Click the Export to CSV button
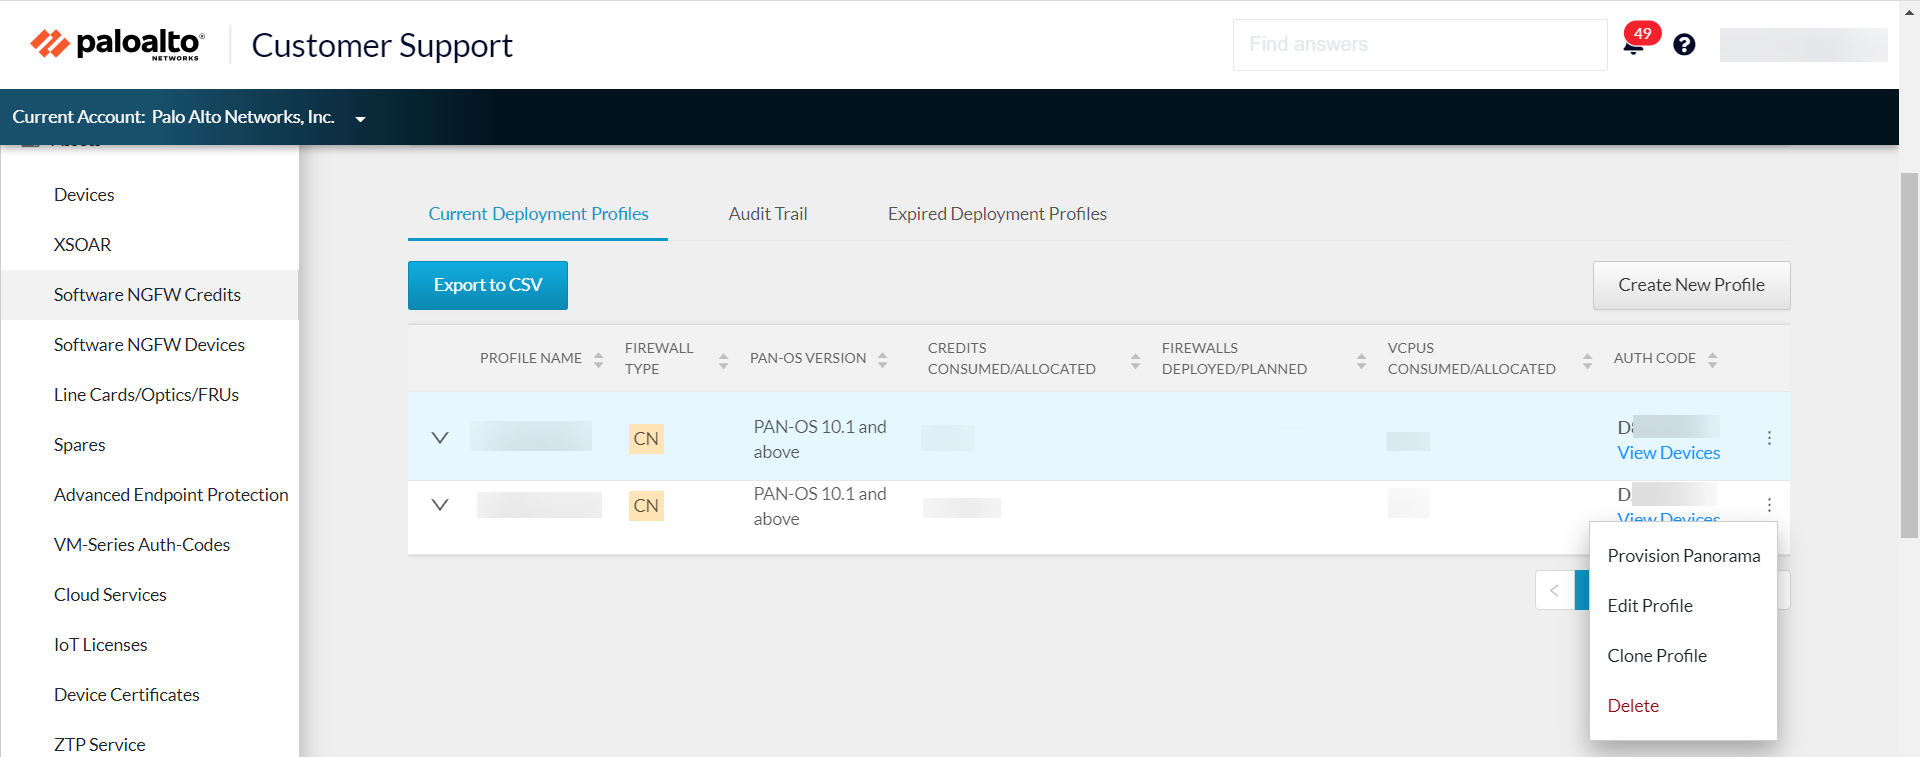Screen dimensions: 1920x757 488,285
